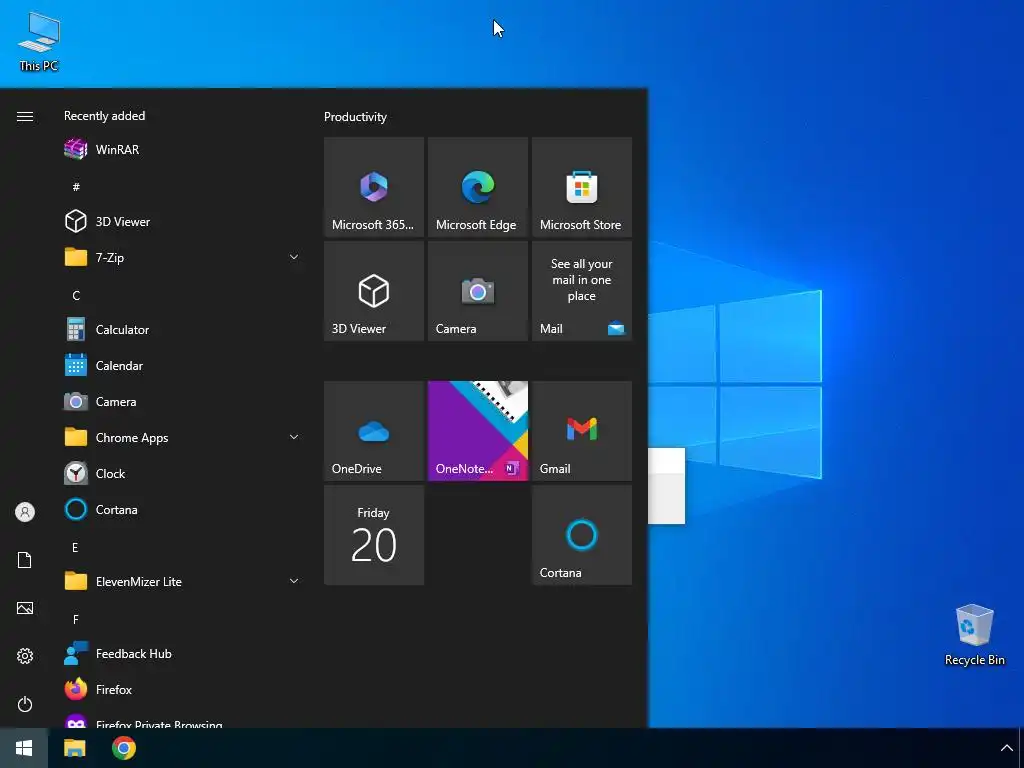
Task: Open Pictures from Start sidebar
Action: [25, 608]
